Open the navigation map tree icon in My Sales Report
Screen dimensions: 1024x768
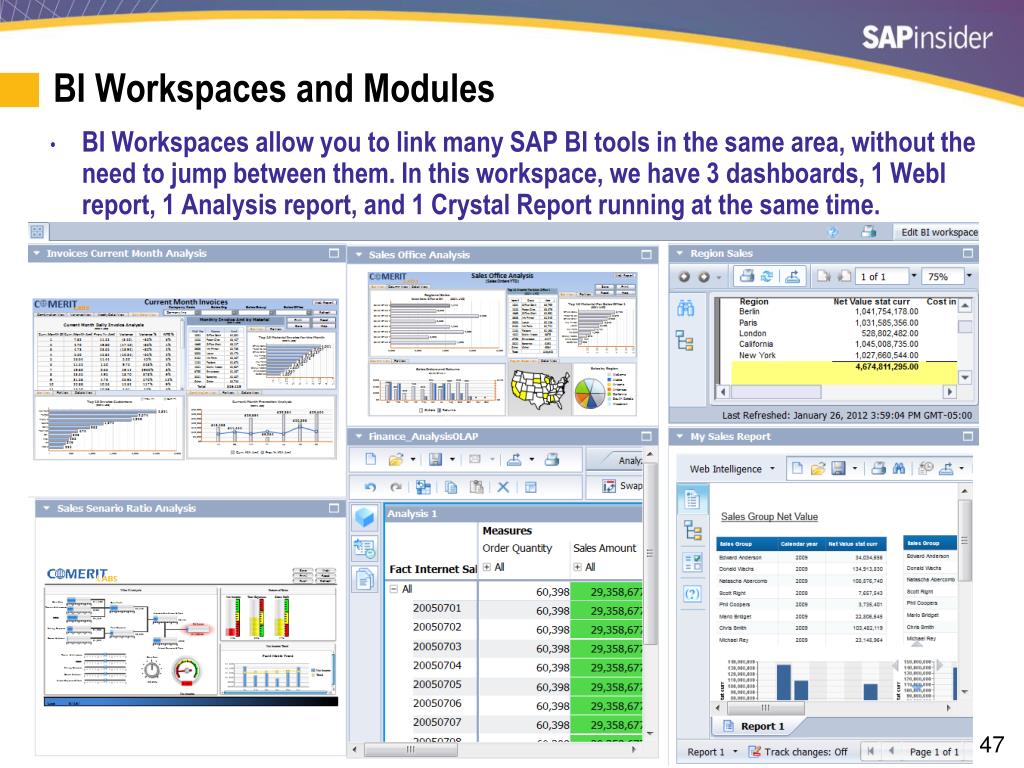[x=692, y=530]
